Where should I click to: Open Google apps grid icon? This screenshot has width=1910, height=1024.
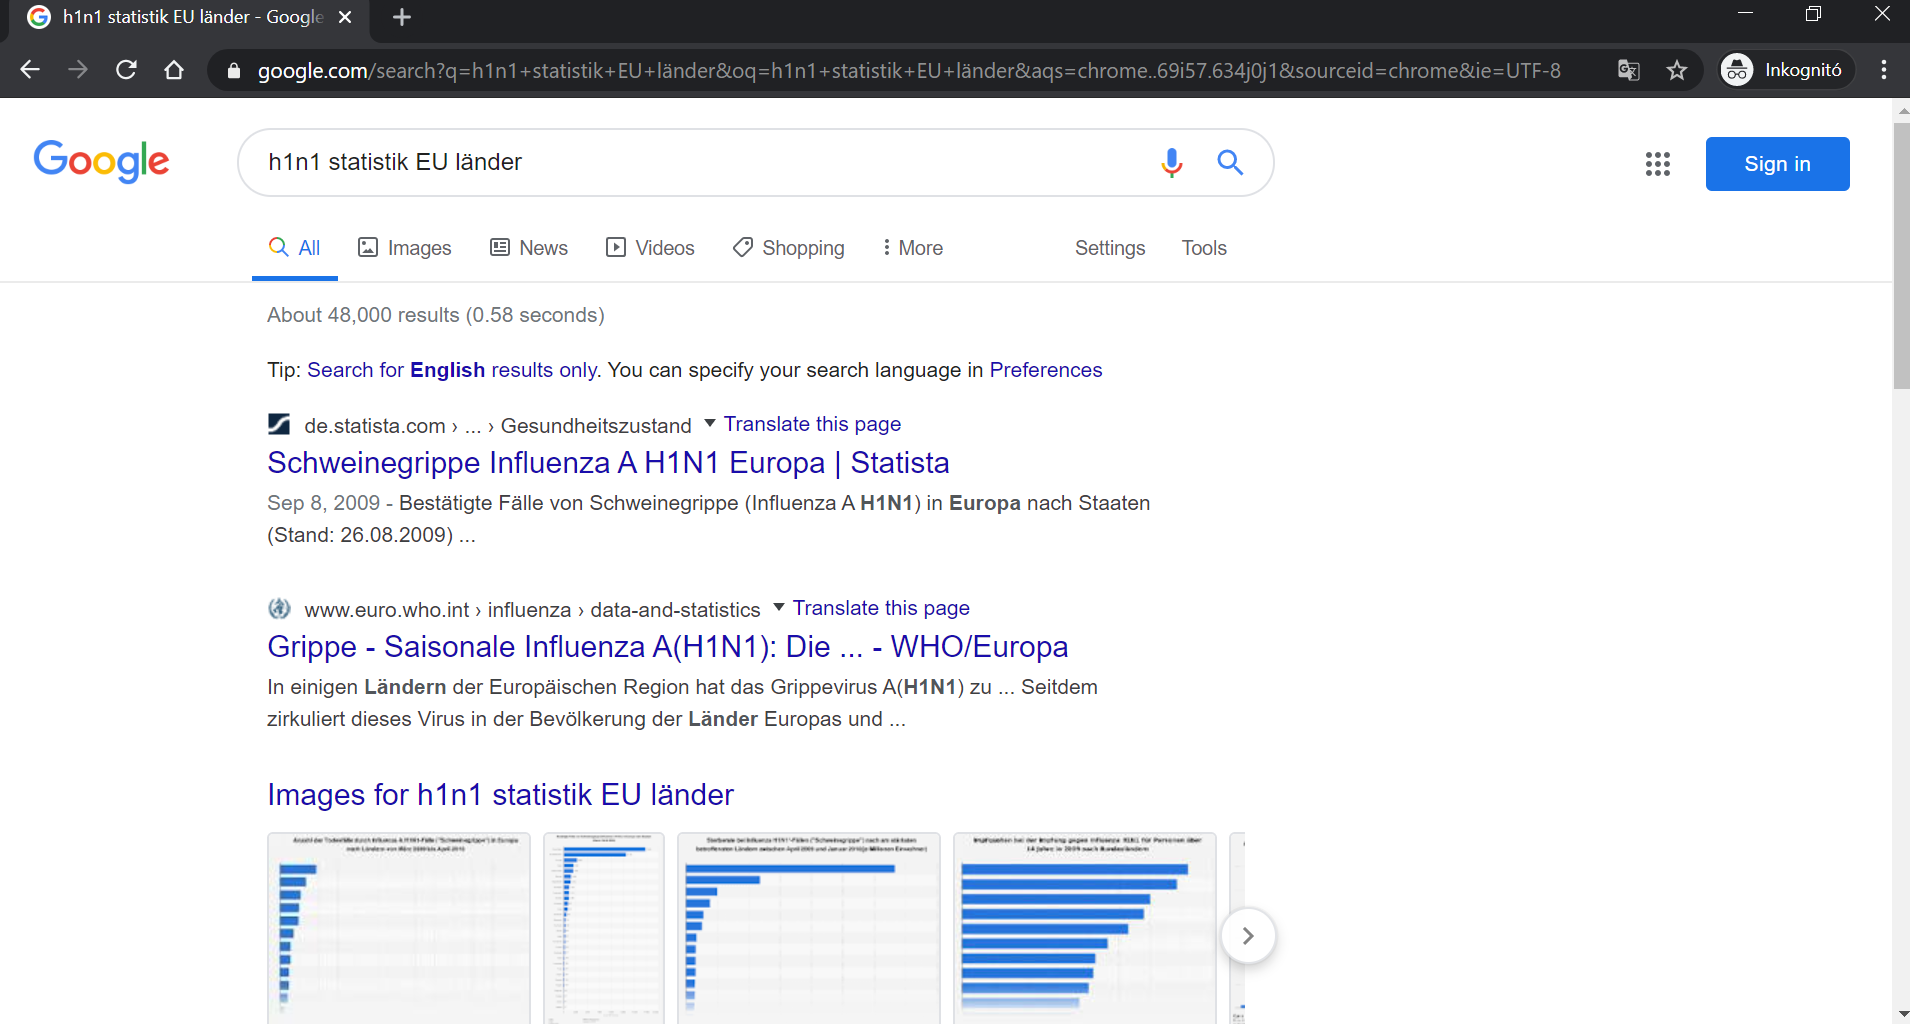pos(1658,164)
